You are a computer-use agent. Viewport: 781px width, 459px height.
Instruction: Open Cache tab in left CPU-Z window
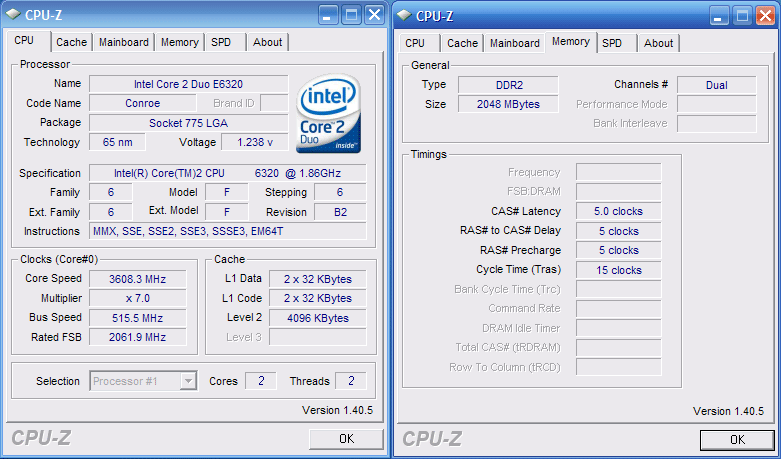71,42
